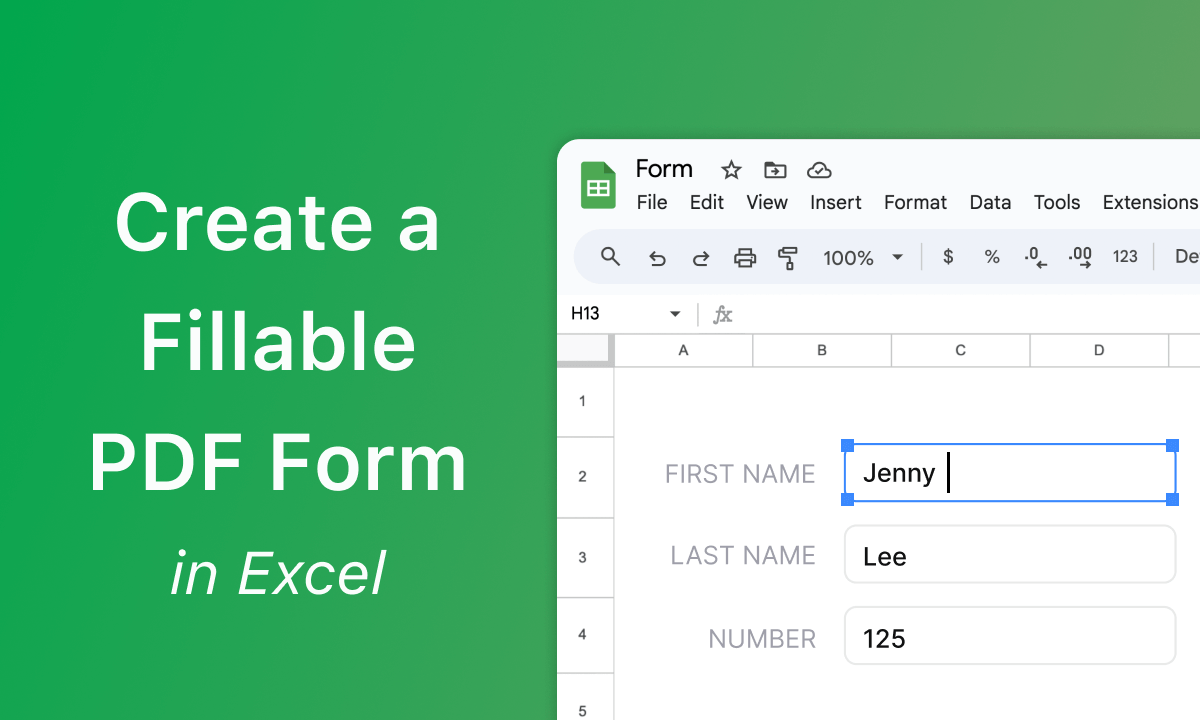Click the Last Name field containing Lee
This screenshot has height=720, width=1200.
click(1009, 555)
